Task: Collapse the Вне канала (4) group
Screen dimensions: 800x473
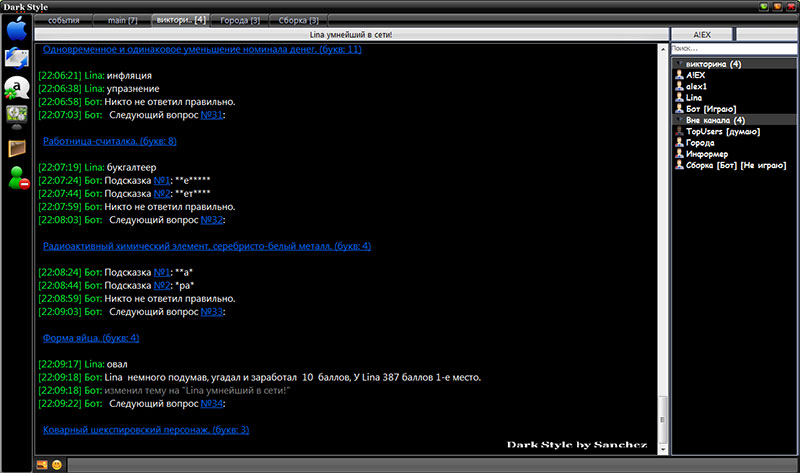Action: coord(679,120)
